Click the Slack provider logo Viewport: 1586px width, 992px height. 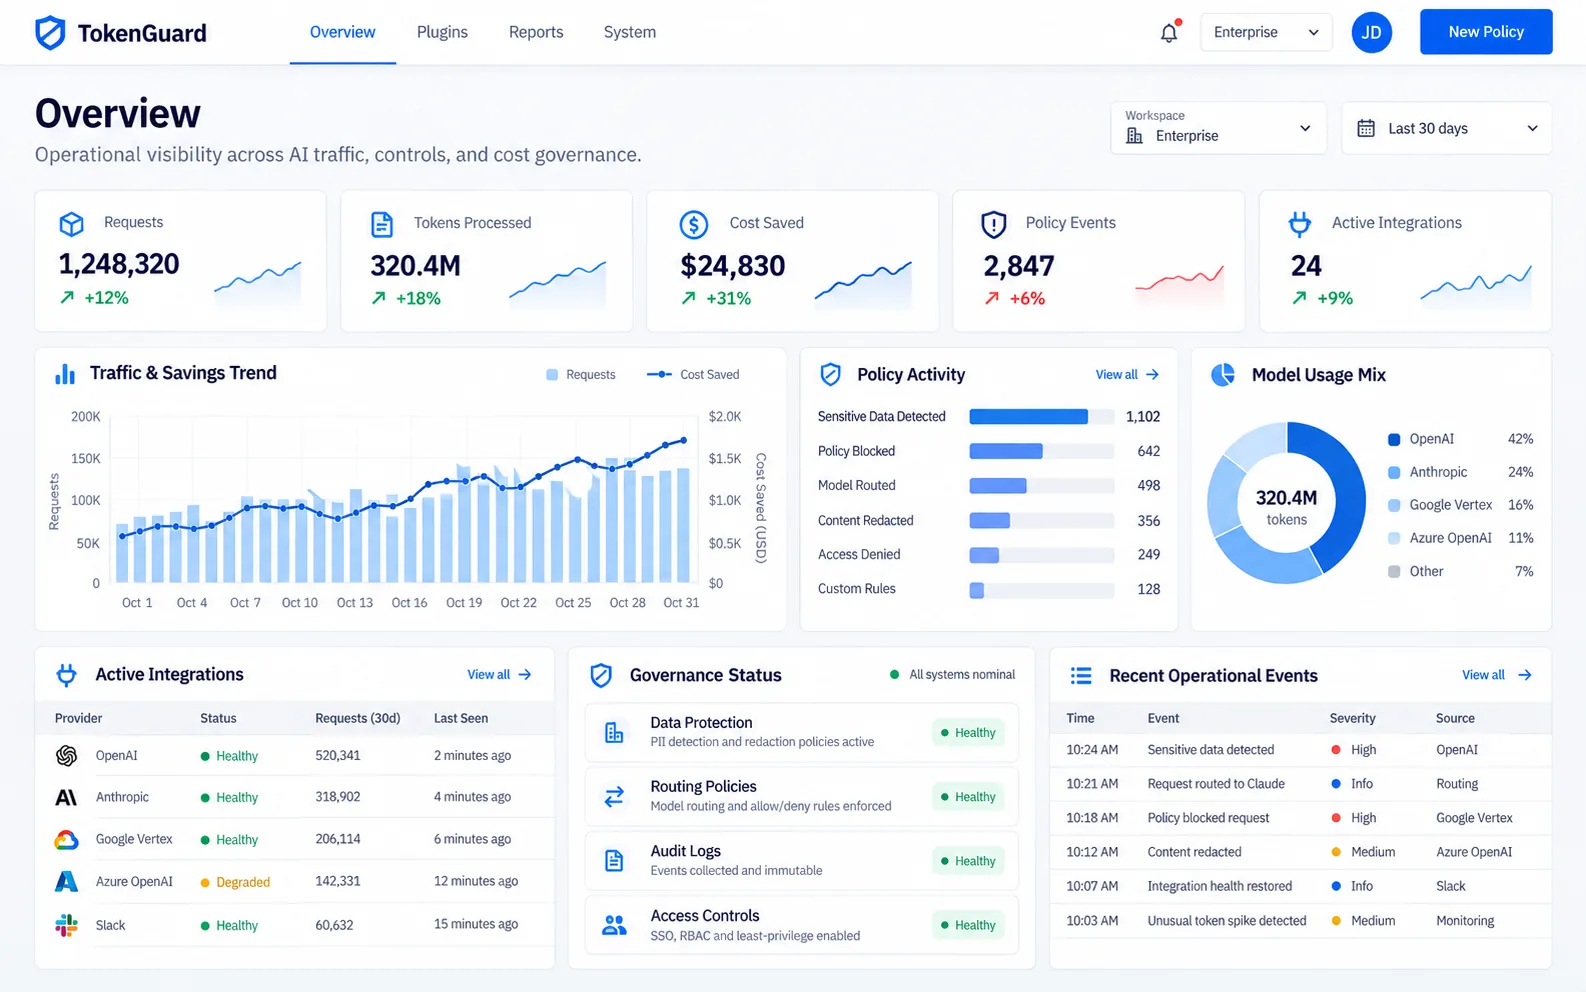(67, 925)
